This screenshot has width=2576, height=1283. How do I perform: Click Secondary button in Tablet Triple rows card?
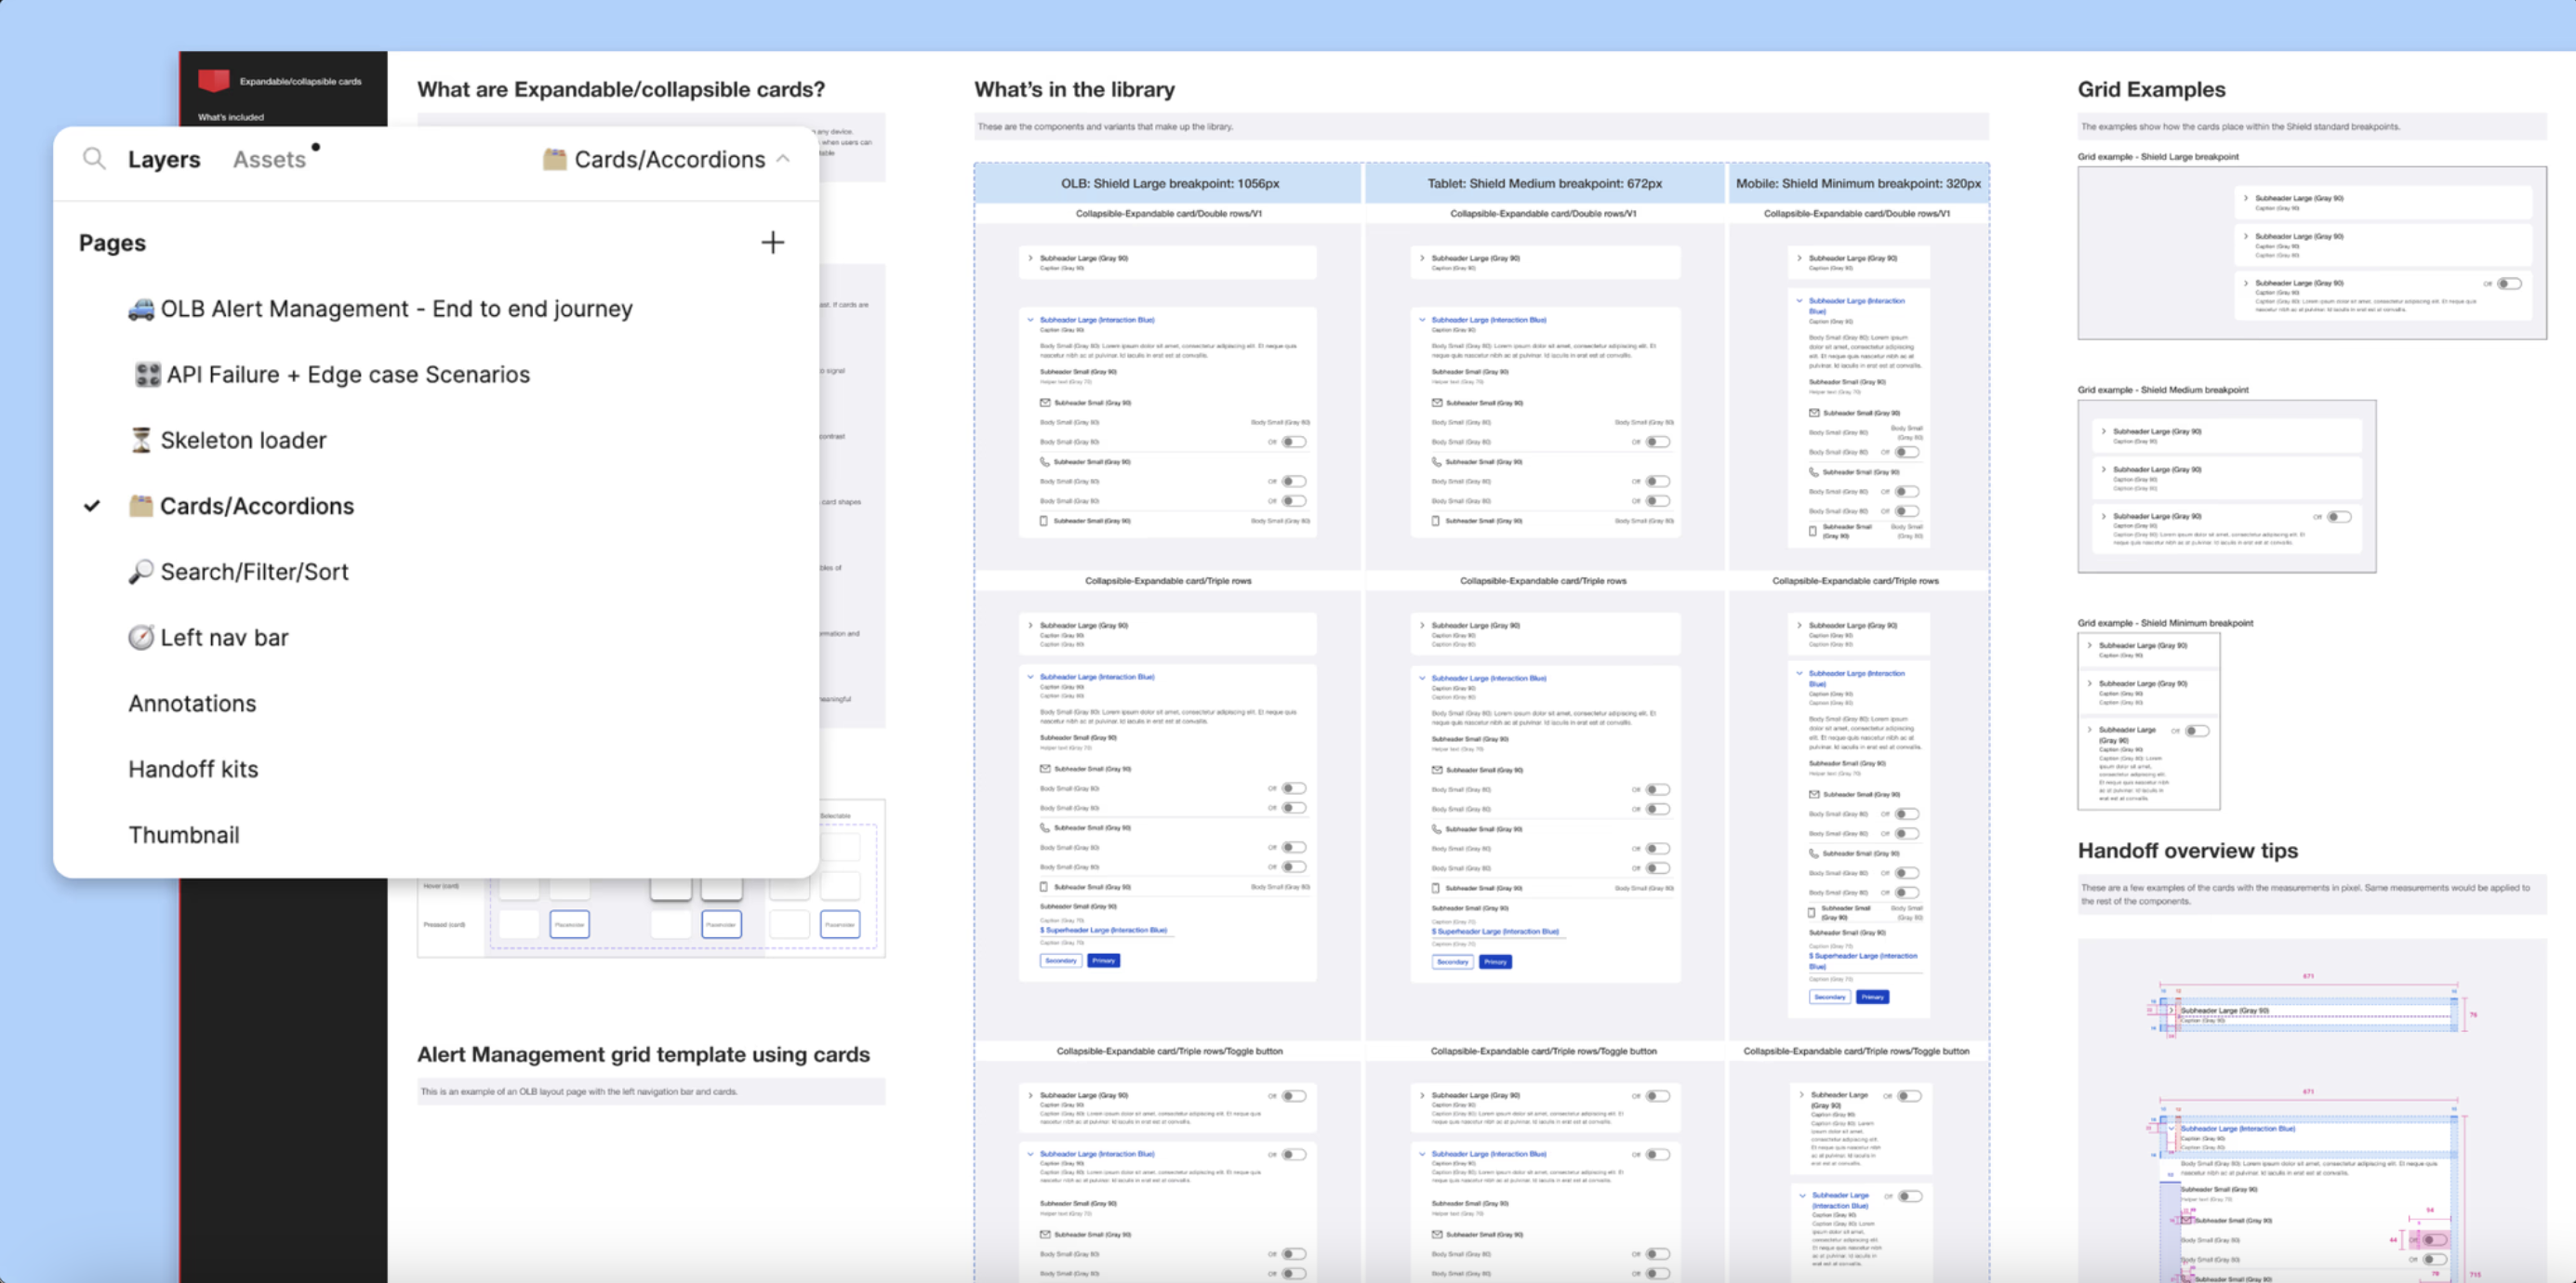click(x=1452, y=962)
